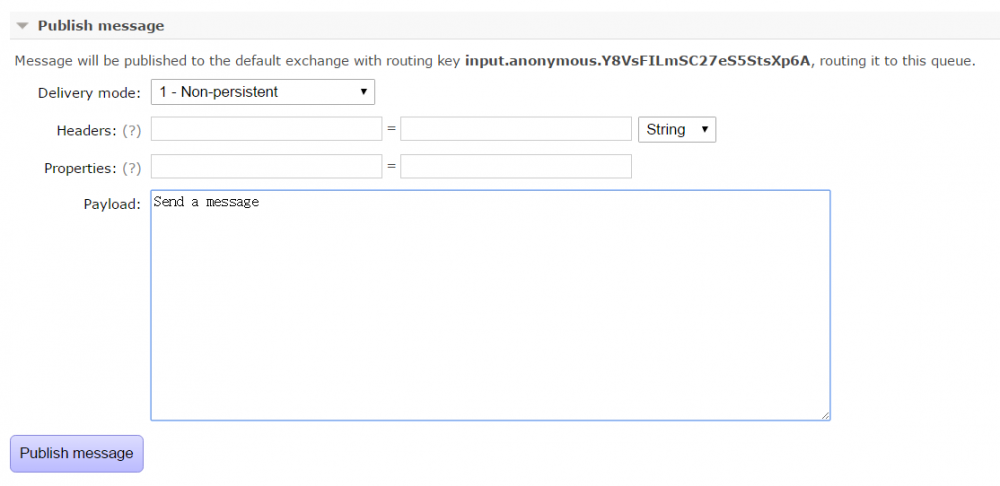Click the Payload label text
The width and height of the screenshot is (1000, 486).
pos(111,204)
